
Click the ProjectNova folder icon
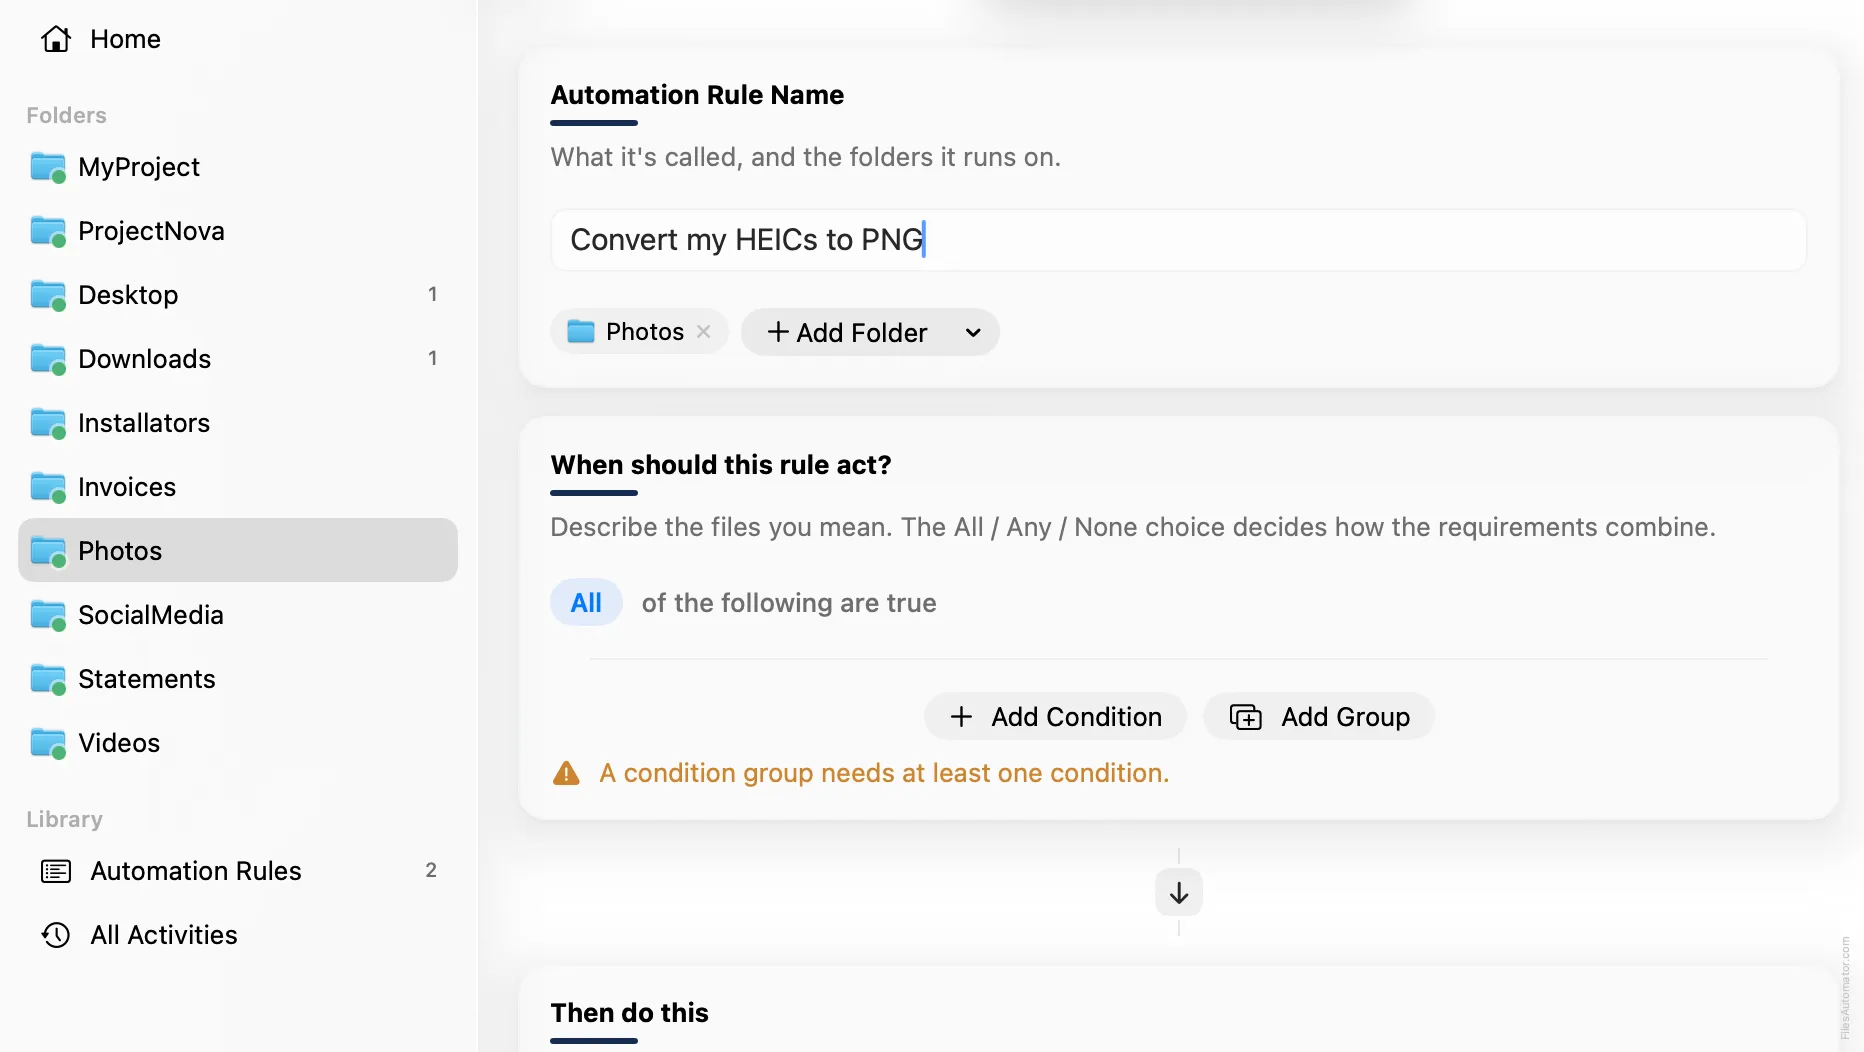tap(48, 231)
